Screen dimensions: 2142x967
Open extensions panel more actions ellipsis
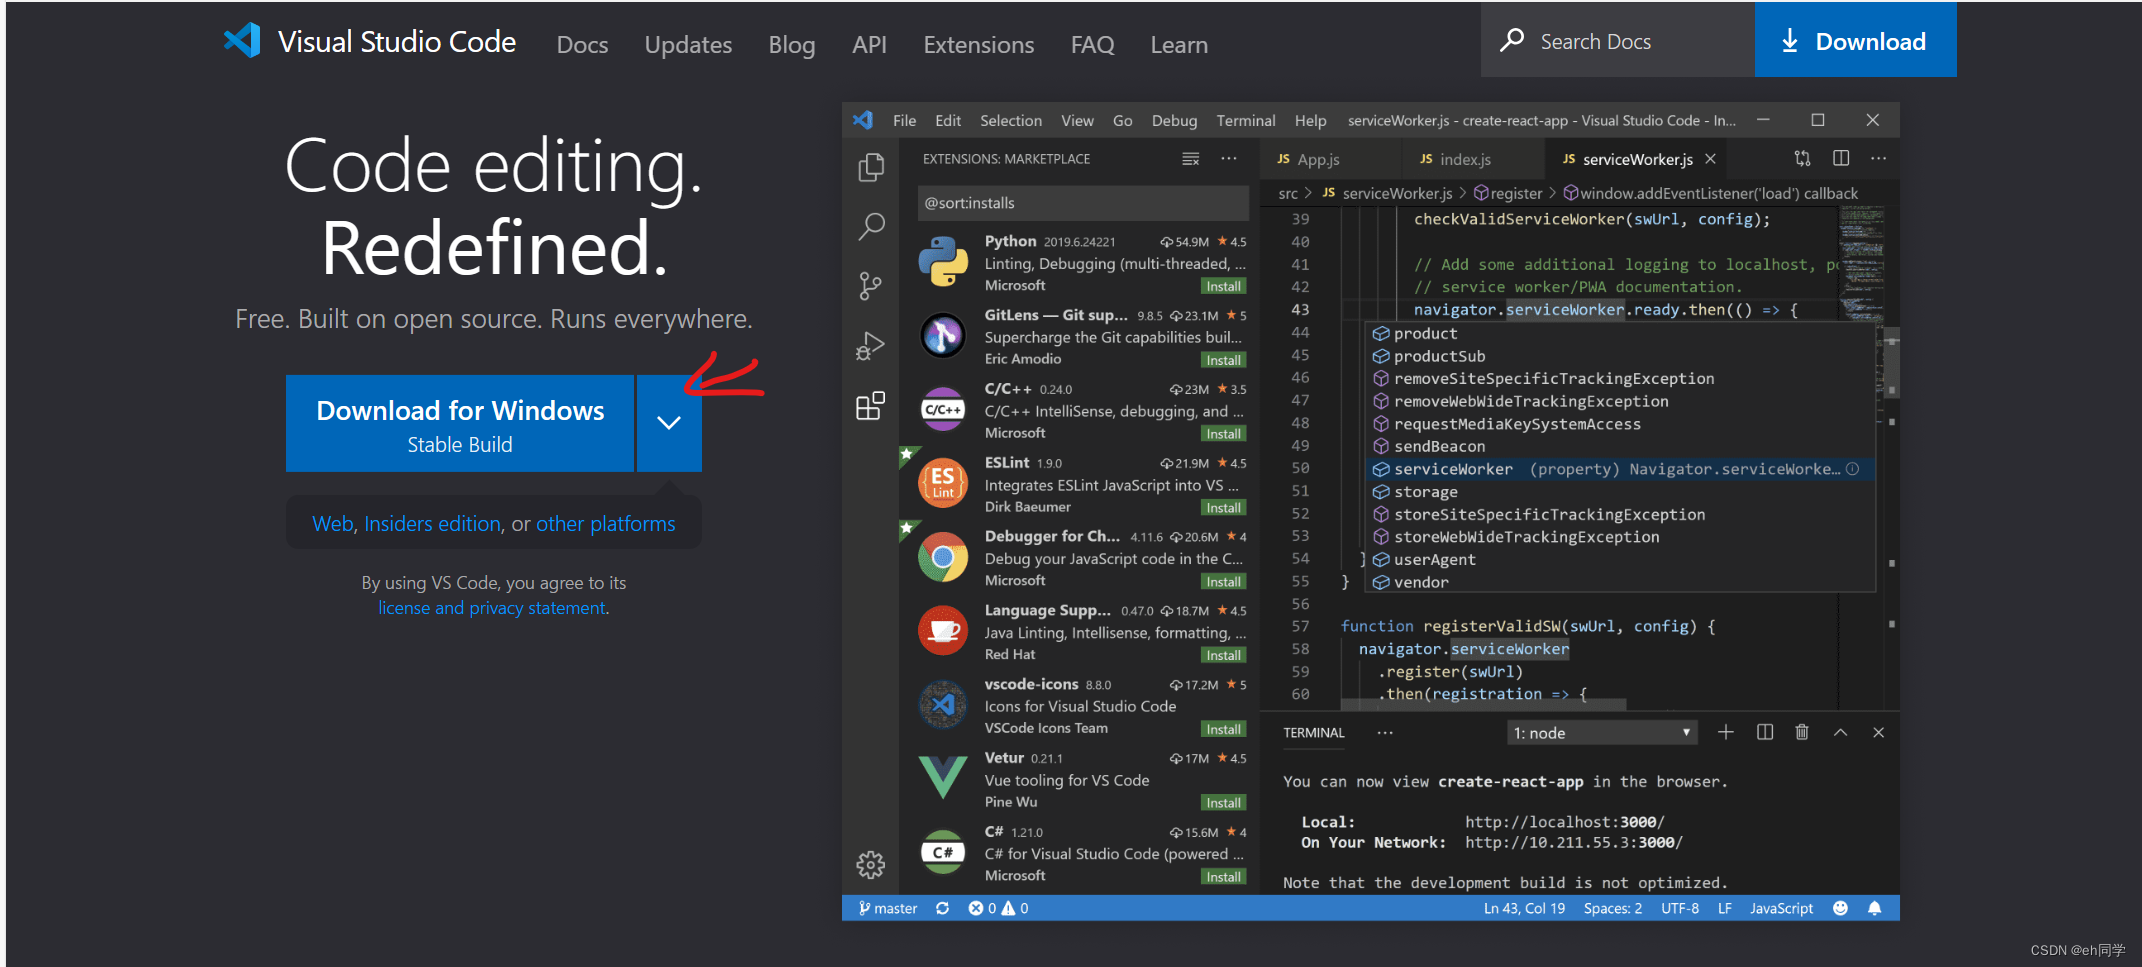[1229, 158]
